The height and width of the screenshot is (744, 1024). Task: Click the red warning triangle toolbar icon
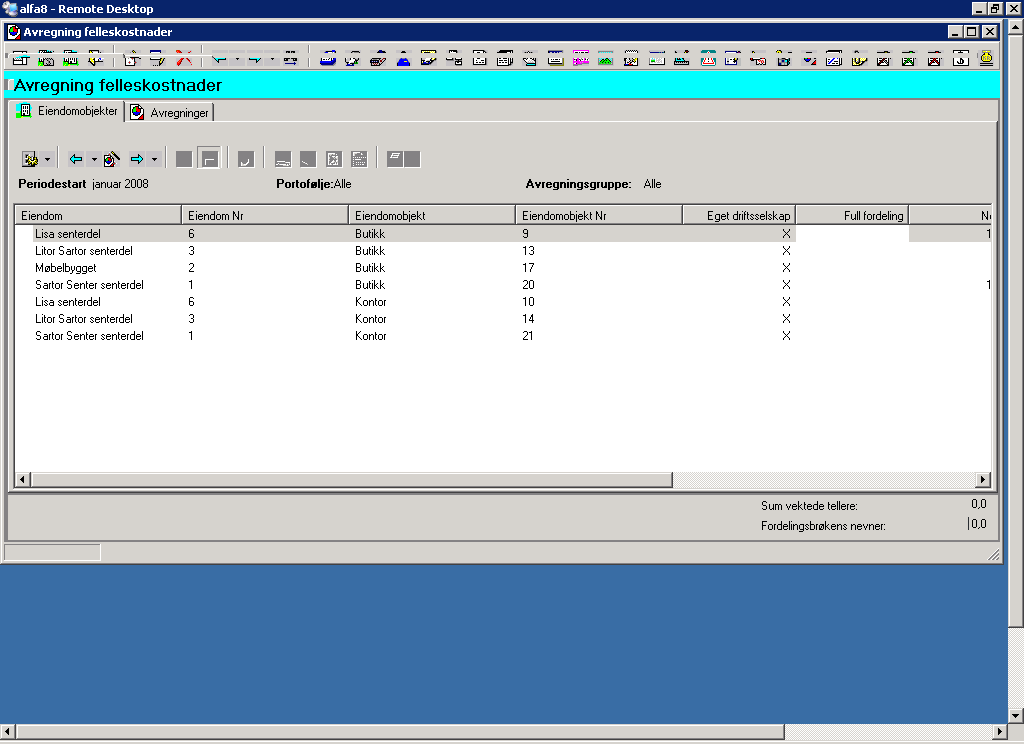[708, 59]
